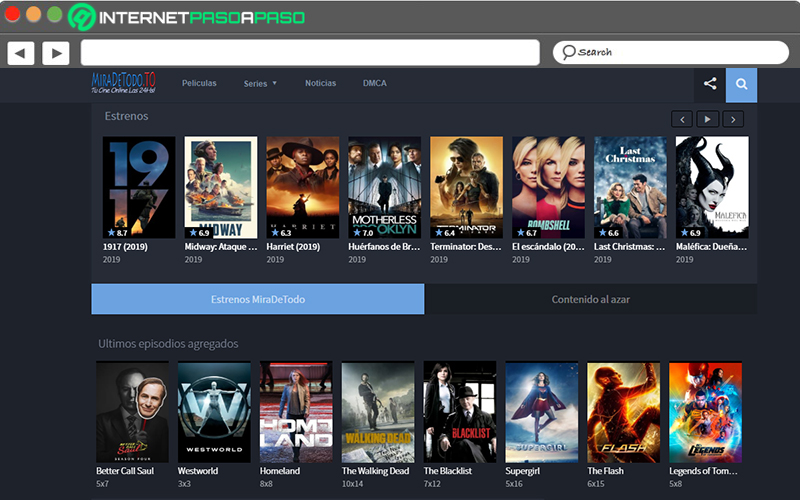Click the Terminator: Des... title link
800x500 pixels.
tap(466, 246)
